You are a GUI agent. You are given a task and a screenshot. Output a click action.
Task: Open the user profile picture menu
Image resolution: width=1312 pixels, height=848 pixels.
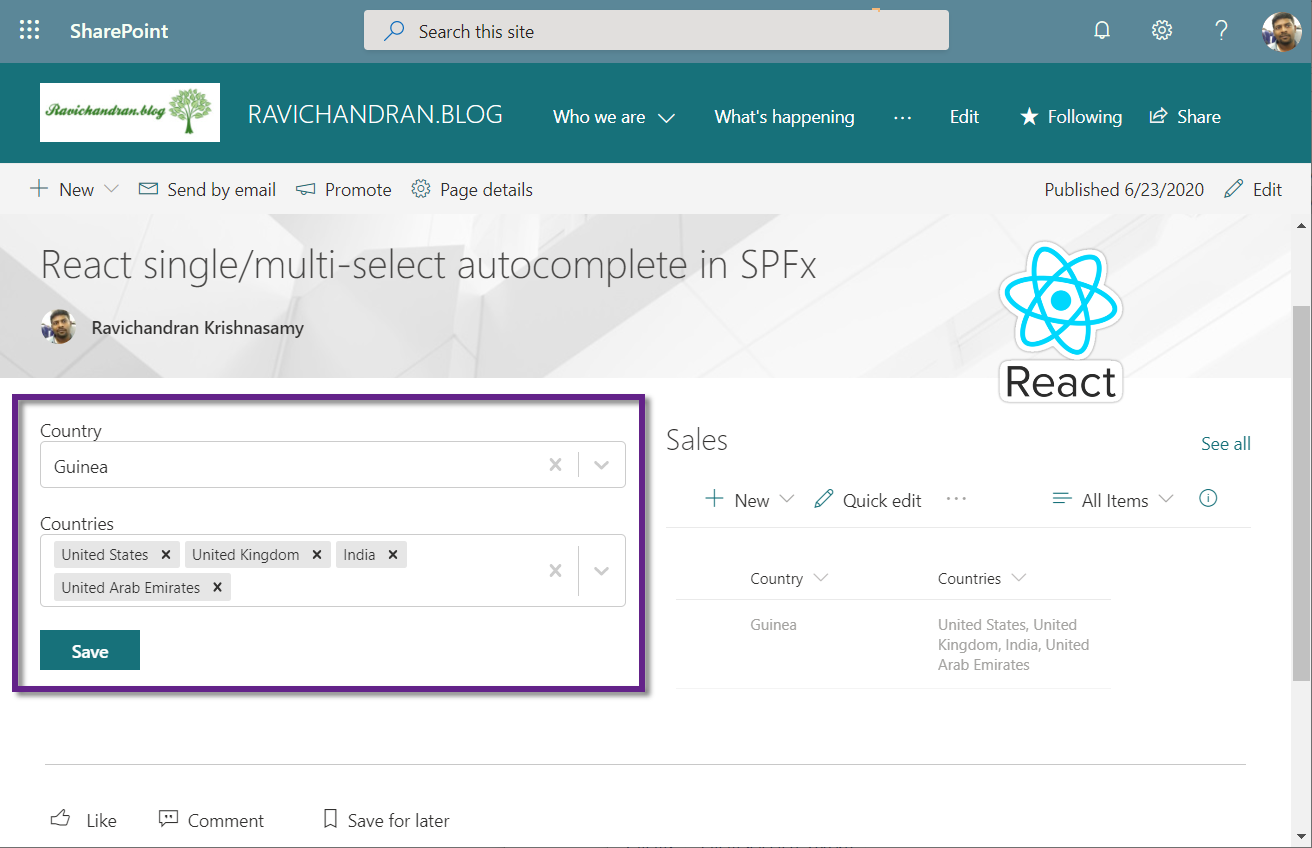click(1281, 31)
